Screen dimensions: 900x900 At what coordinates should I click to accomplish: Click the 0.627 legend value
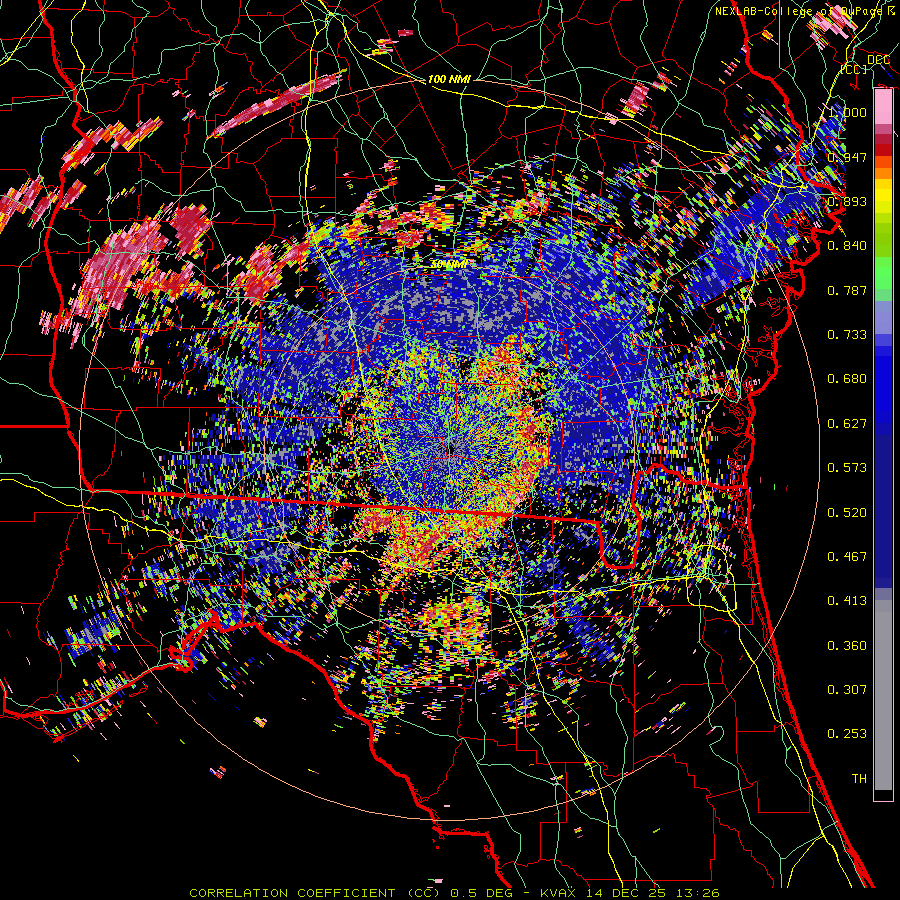tap(847, 423)
